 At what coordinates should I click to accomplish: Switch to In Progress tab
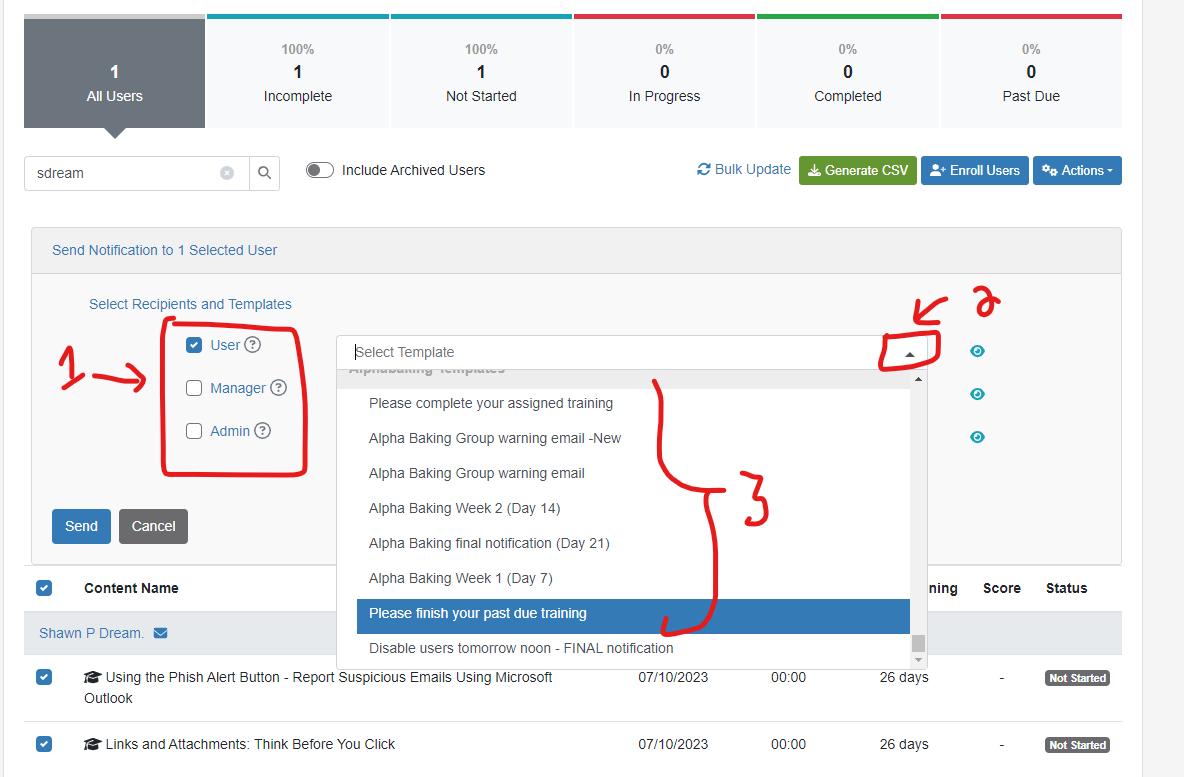(x=664, y=73)
